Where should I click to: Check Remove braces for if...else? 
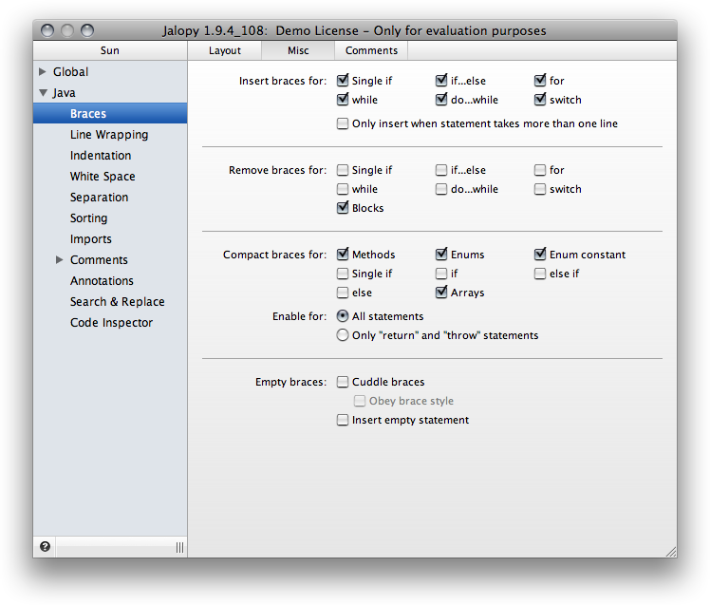(x=441, y=170)
